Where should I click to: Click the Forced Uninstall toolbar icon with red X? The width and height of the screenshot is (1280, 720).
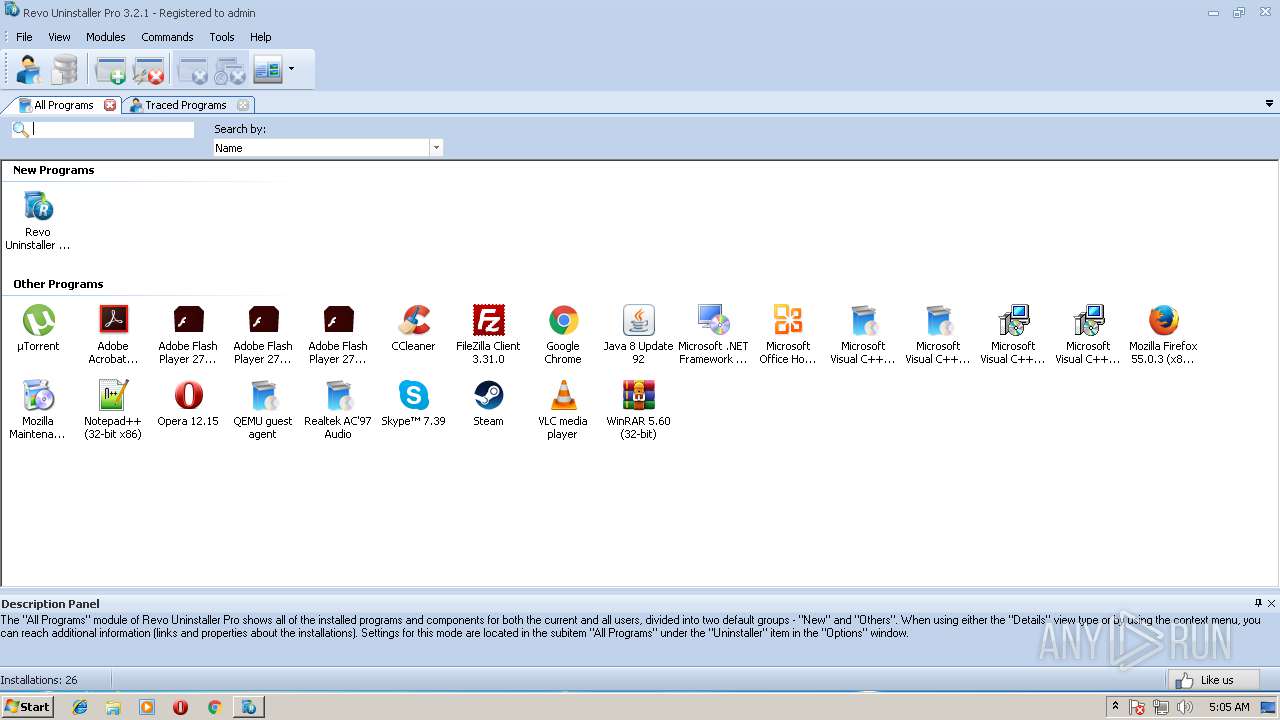click(148, 70)
